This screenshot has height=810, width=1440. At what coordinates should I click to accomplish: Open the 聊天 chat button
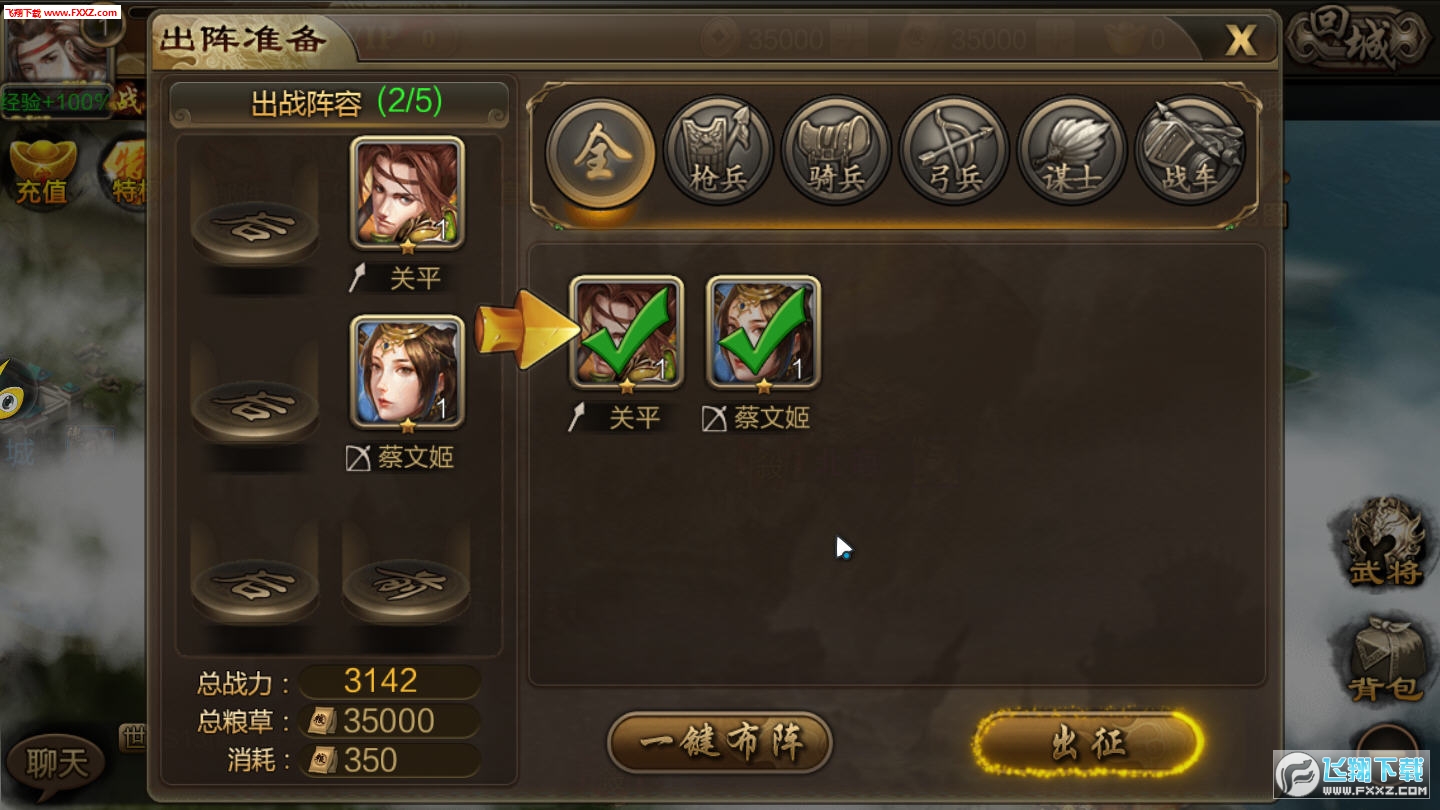point(57,765)
